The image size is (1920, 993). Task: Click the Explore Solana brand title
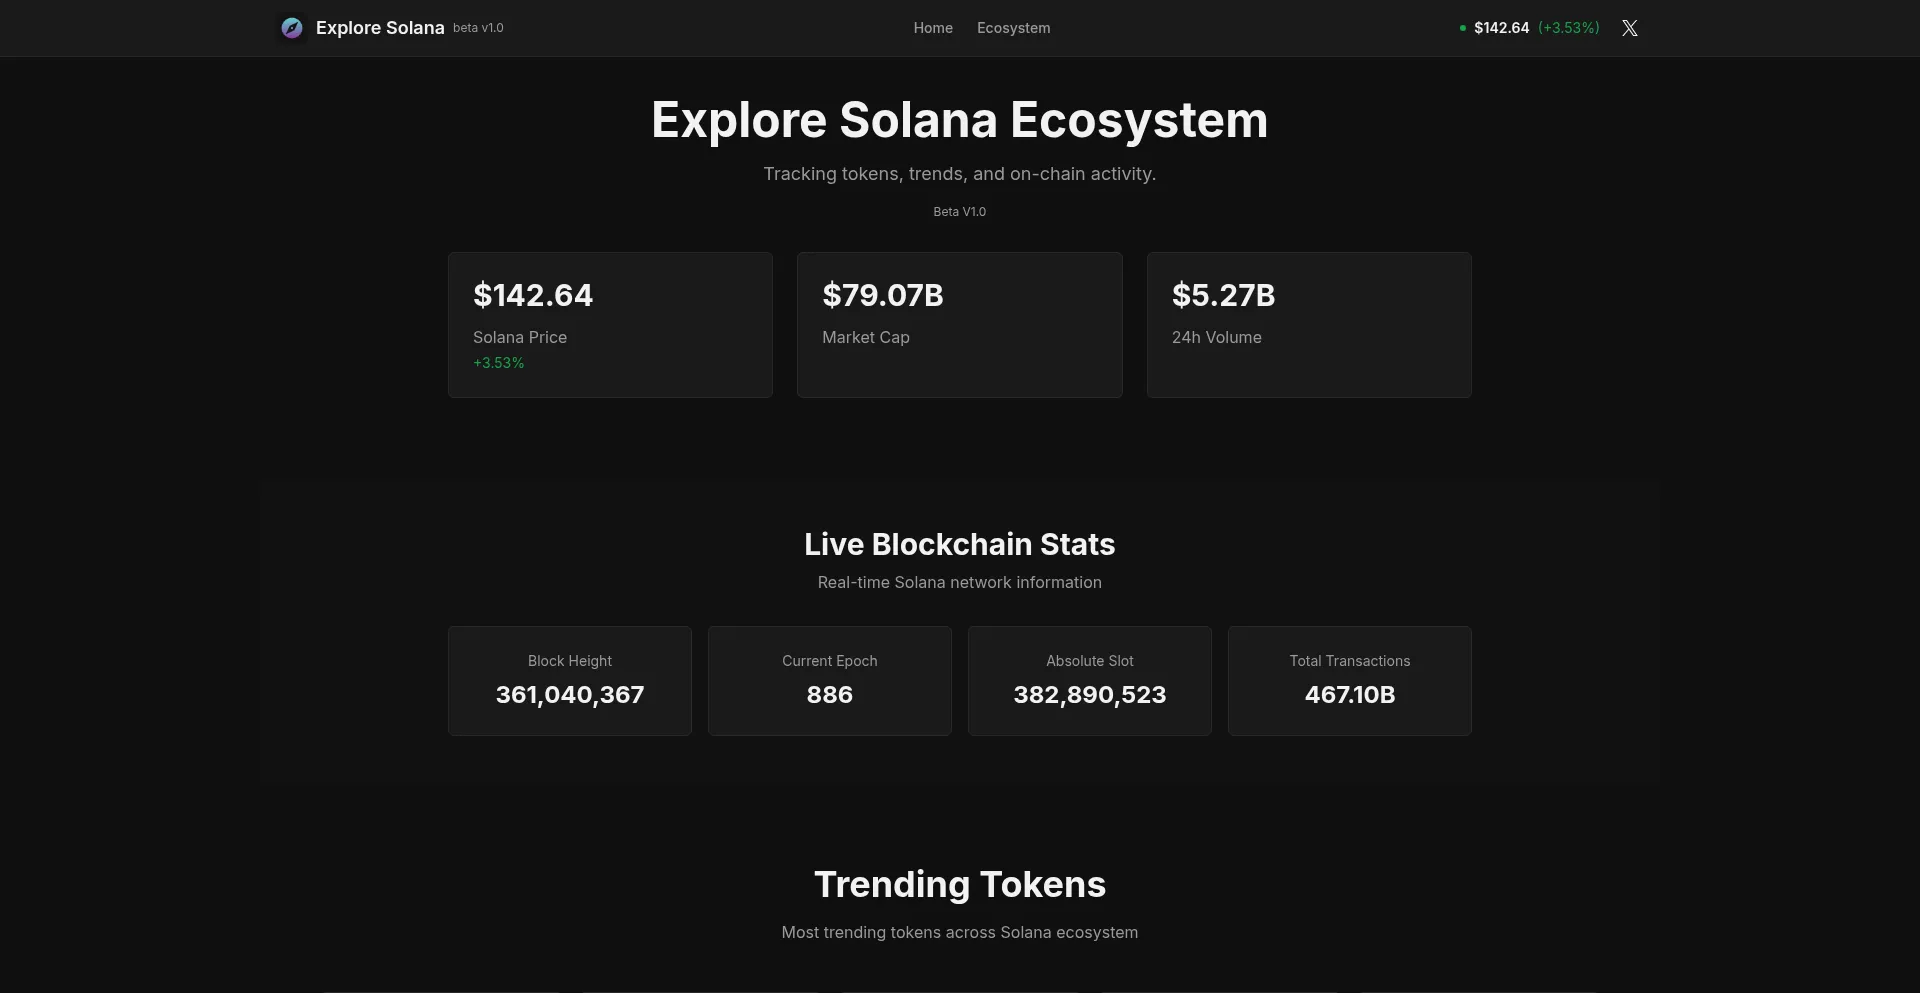click(380, 28)
